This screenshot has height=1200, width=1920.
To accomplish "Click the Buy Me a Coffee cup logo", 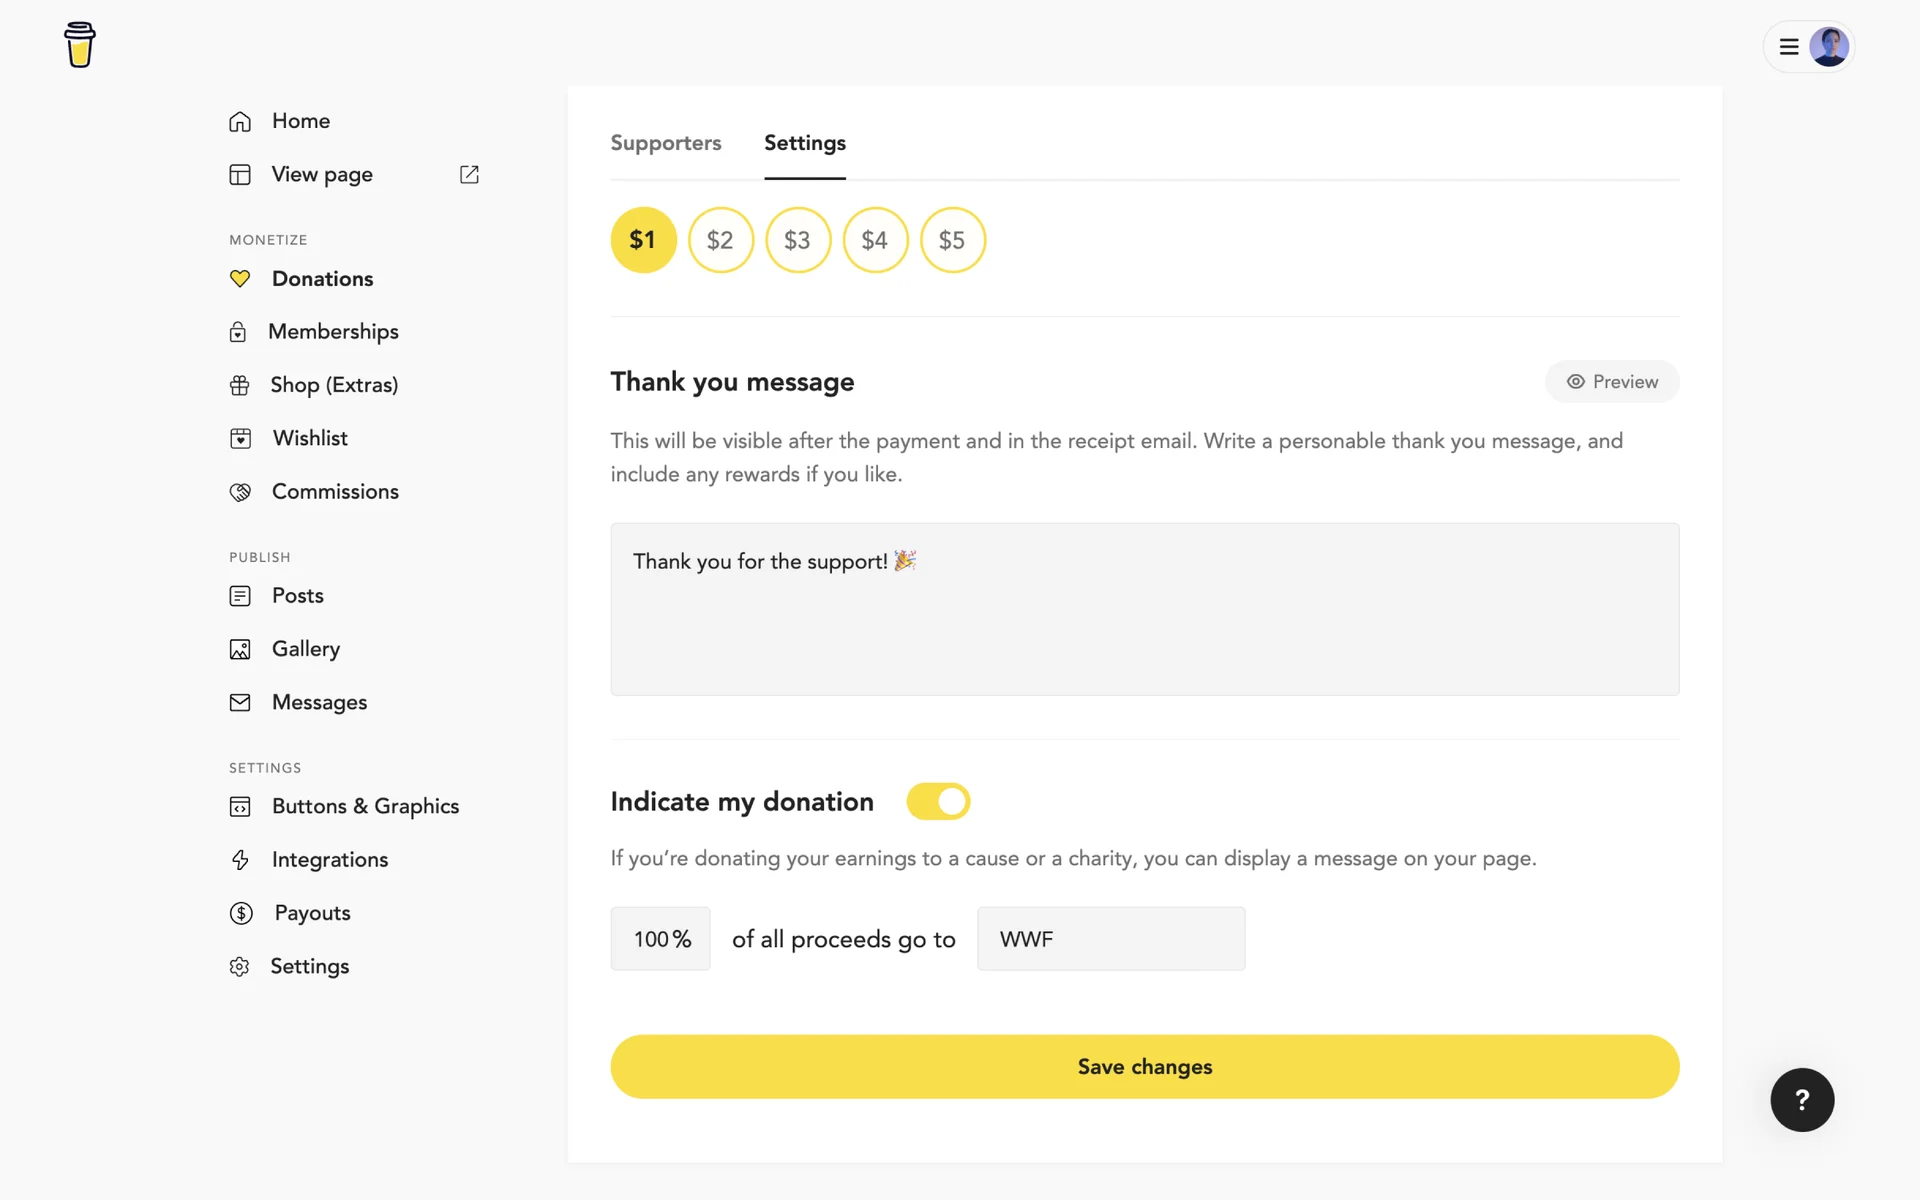I will coord(79,45).
